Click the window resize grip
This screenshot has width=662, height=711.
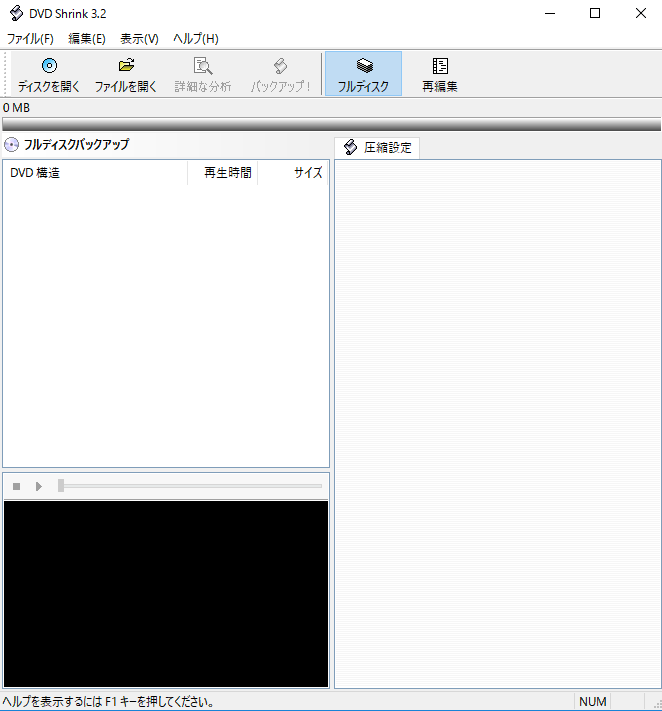(657, 706)
